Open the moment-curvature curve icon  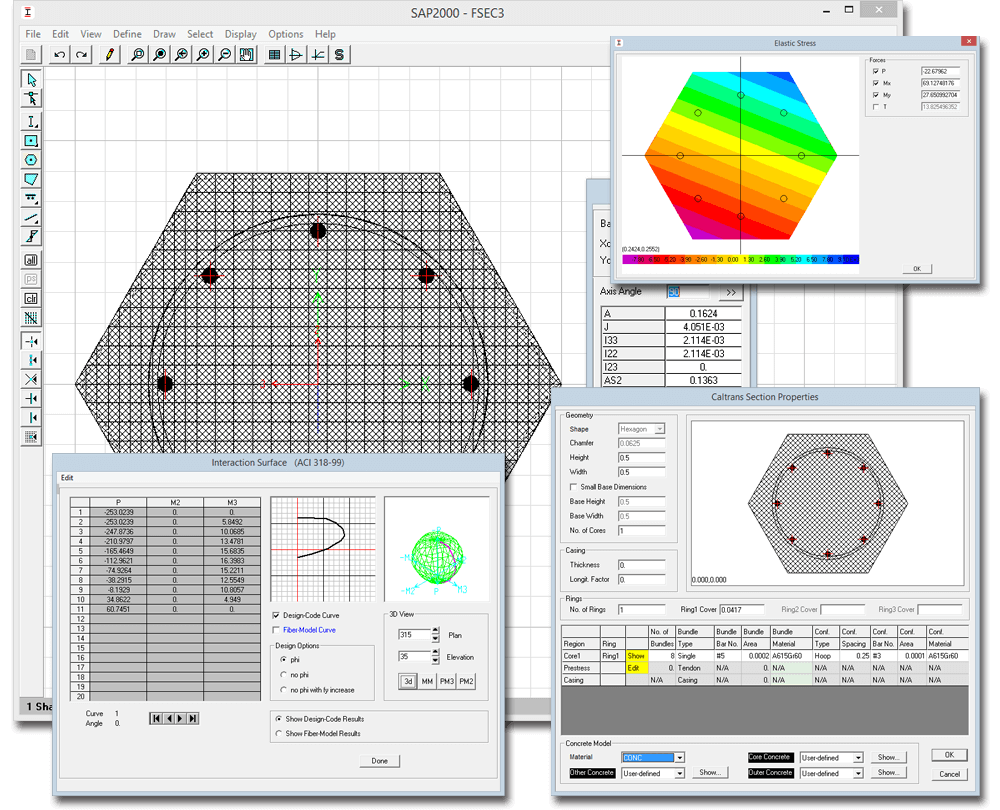click(x=318, y=55)
